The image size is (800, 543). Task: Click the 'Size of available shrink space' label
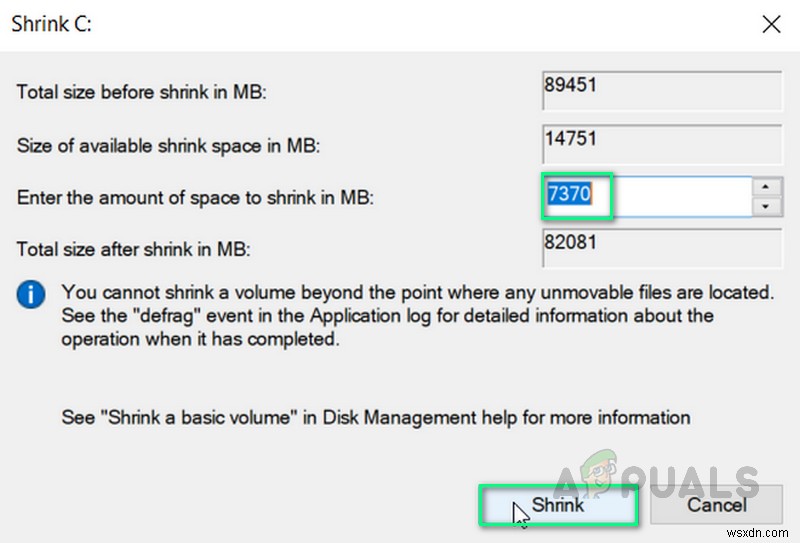(x=168, y=146)
